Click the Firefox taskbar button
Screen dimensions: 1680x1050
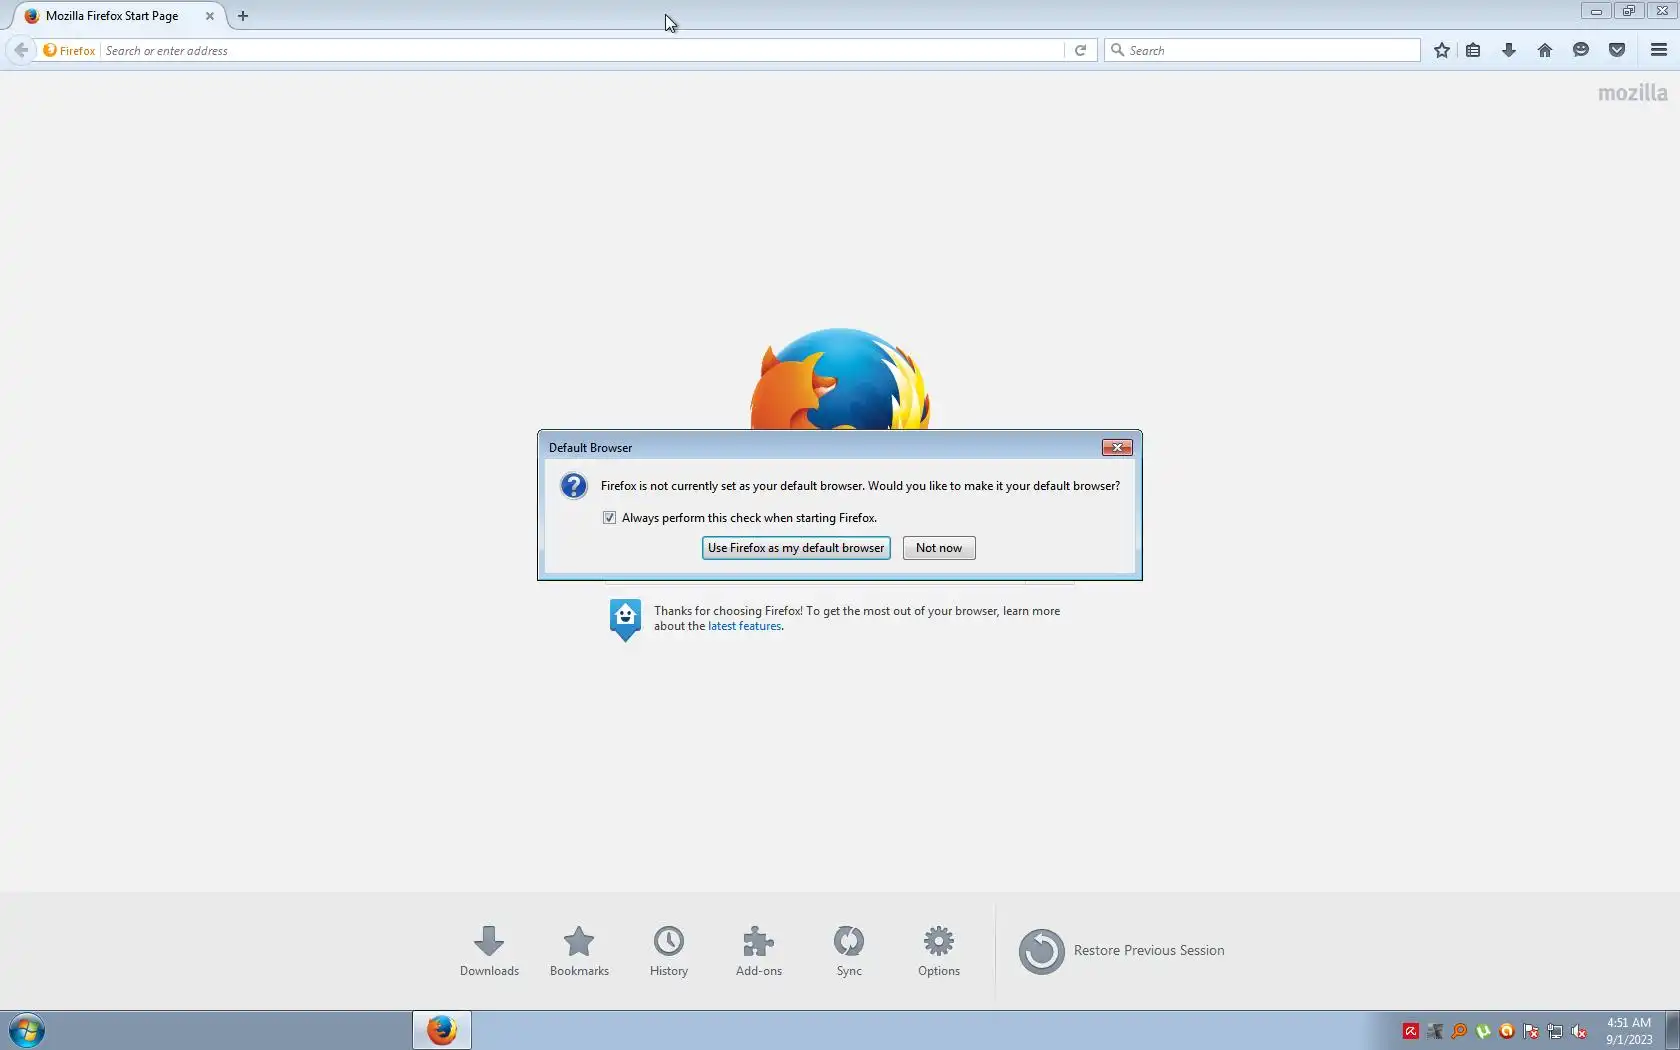click(x=442, y=1030)
